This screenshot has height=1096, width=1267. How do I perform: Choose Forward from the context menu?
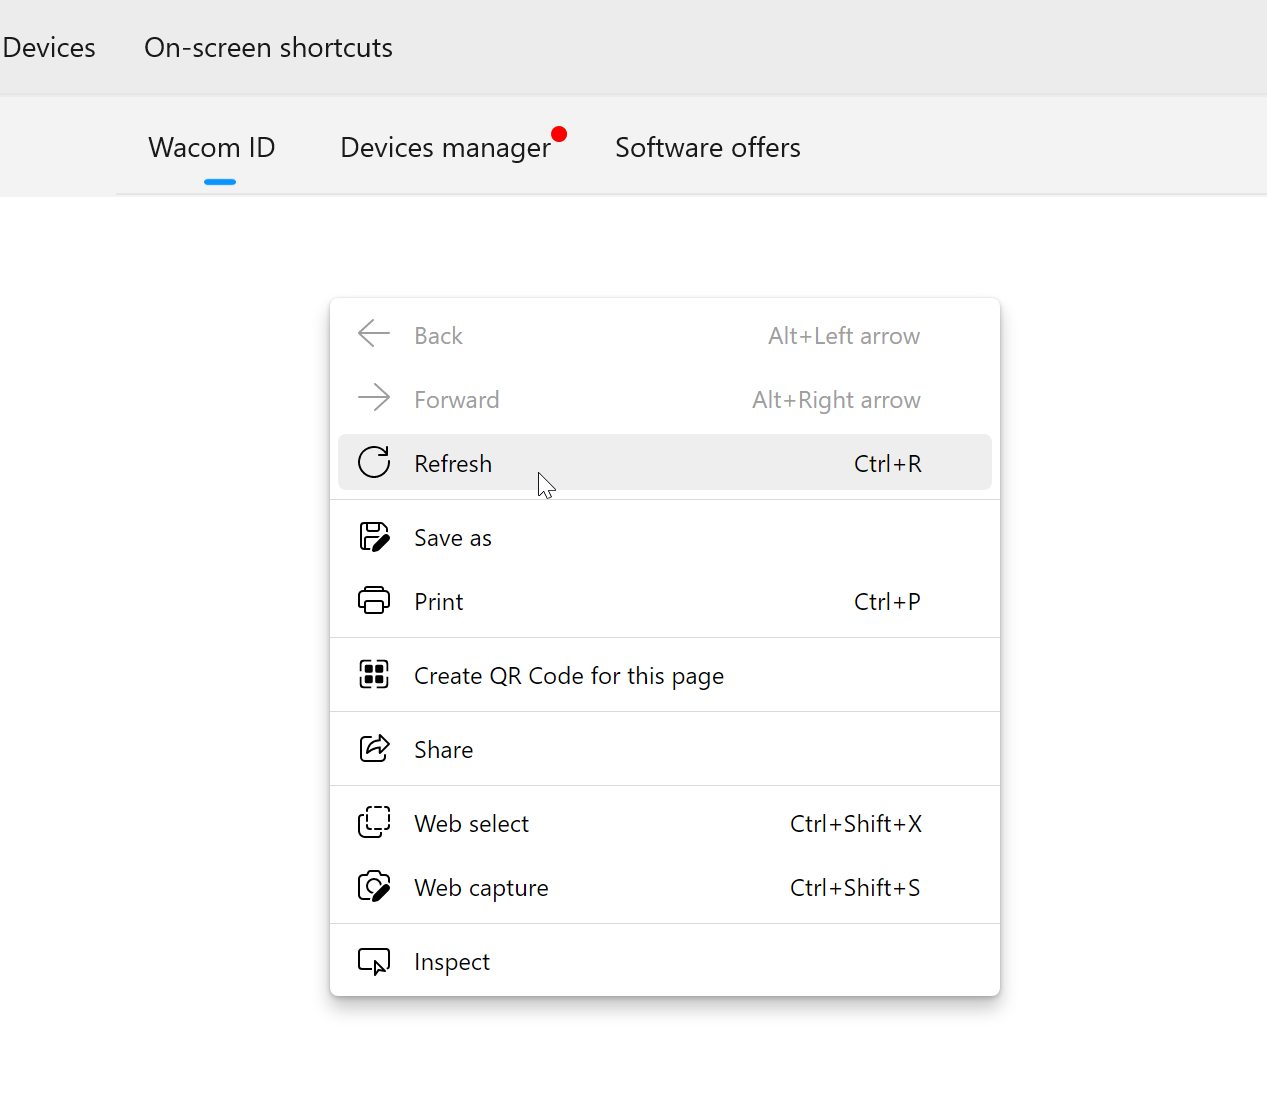[456, 400]
